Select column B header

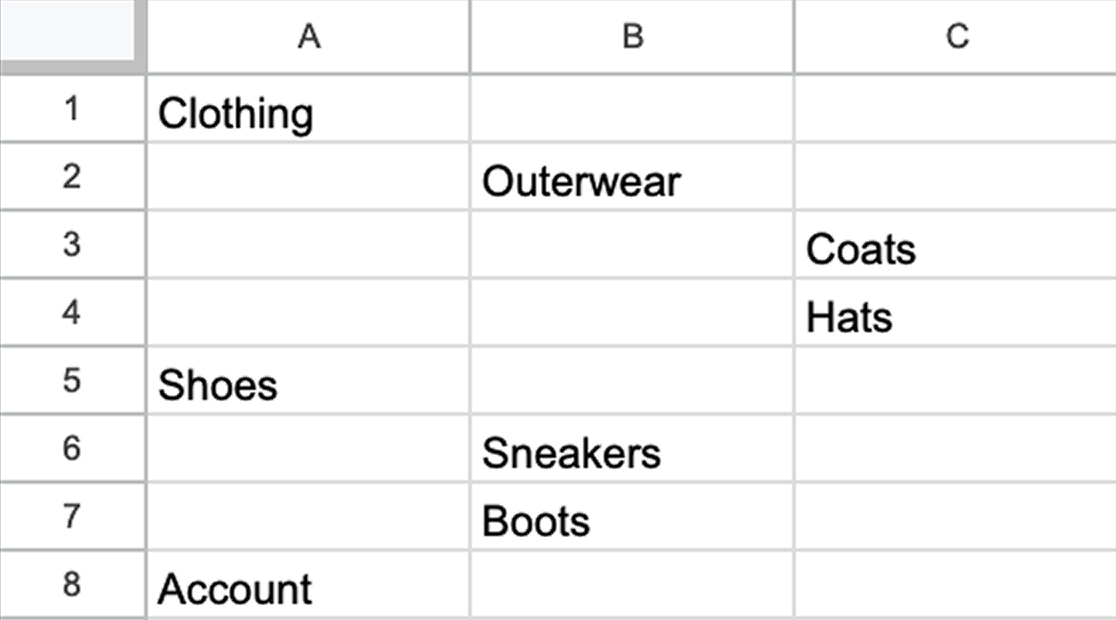[631, 37]
